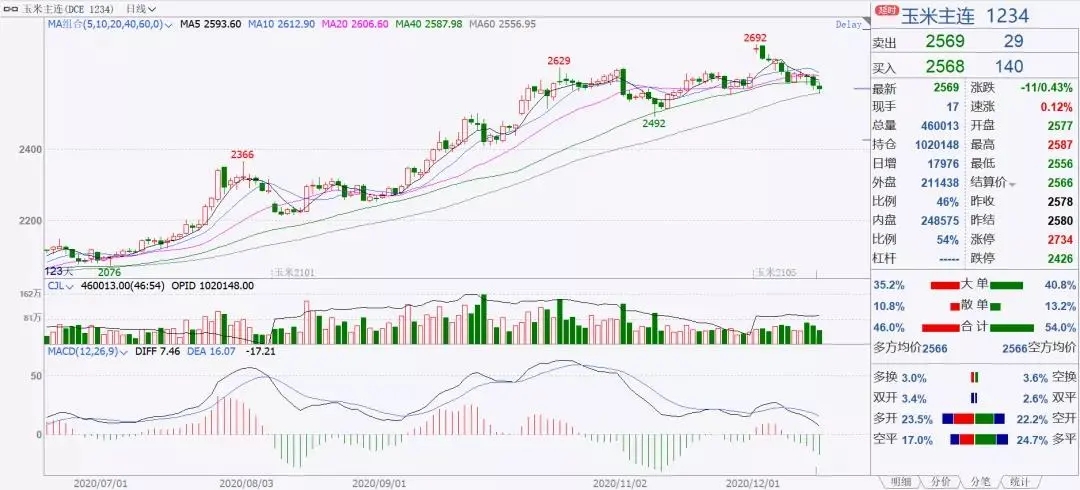The width and height of the screenshot is (1080, 490).
Task: Click the 2692 high price marker
Action: coord(755,38)
